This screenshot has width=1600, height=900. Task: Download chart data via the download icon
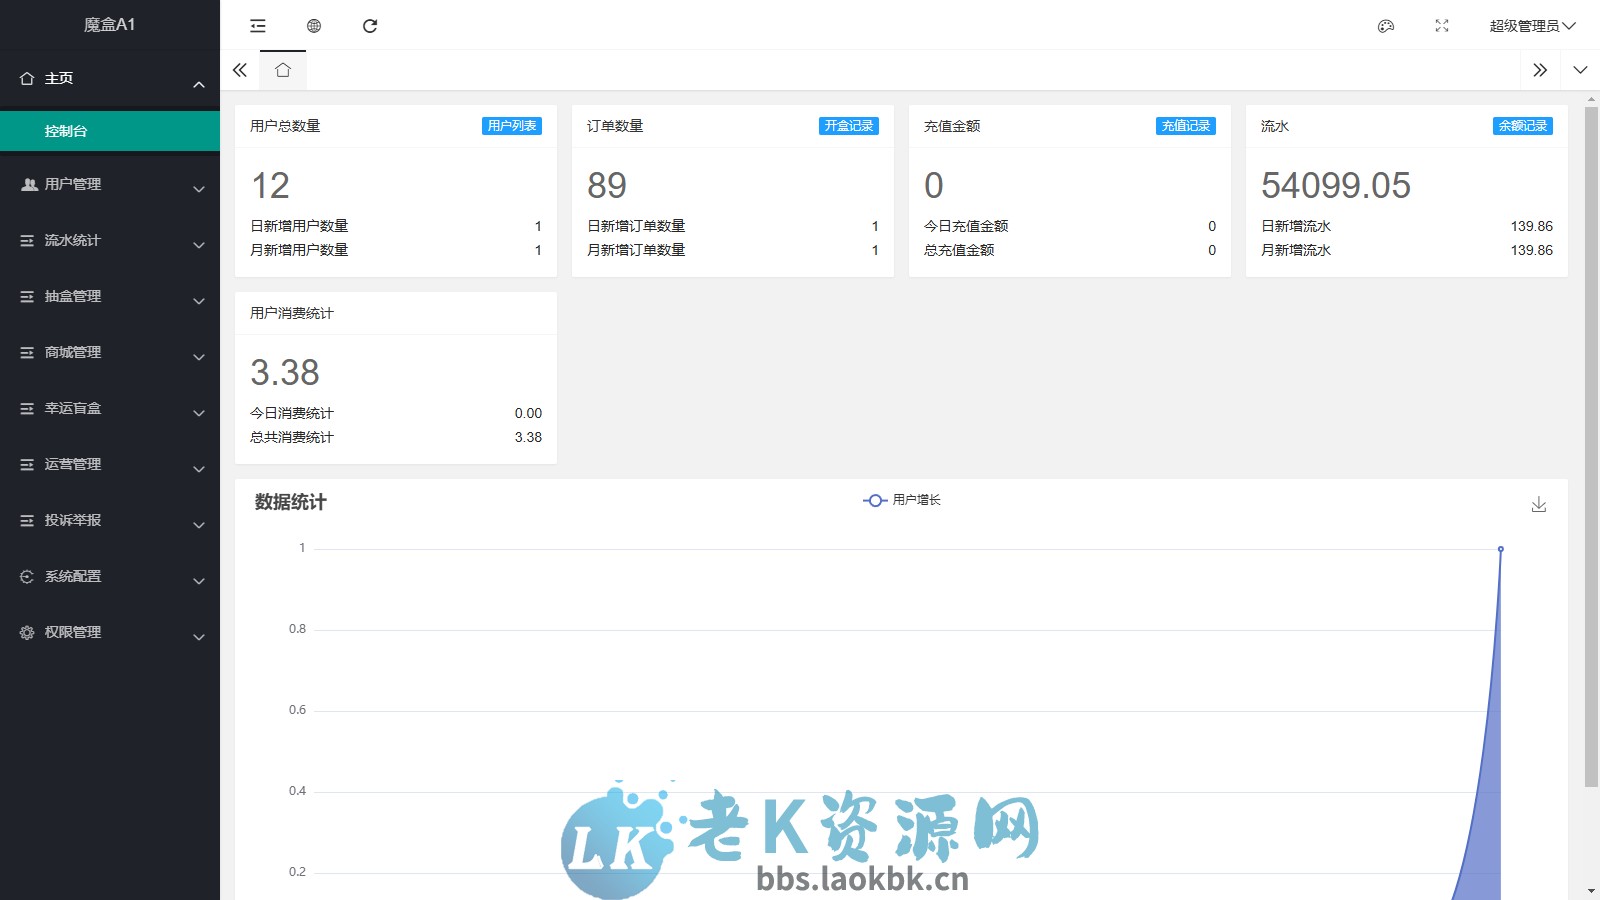[x=1540, y=504]
